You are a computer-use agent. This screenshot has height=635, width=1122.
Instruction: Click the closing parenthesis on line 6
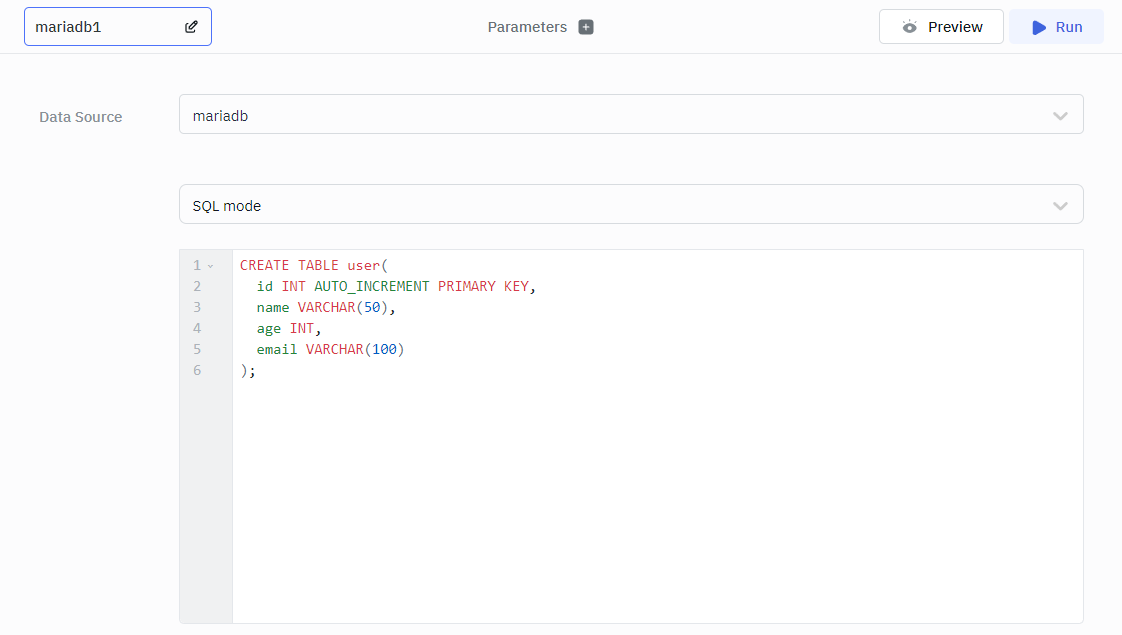point(244,370)
